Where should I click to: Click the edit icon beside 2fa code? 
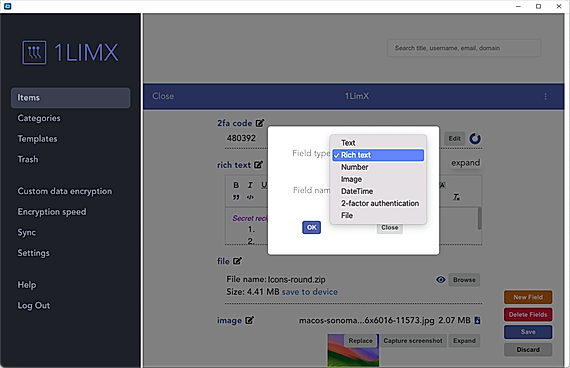click(x=260, y=123)
